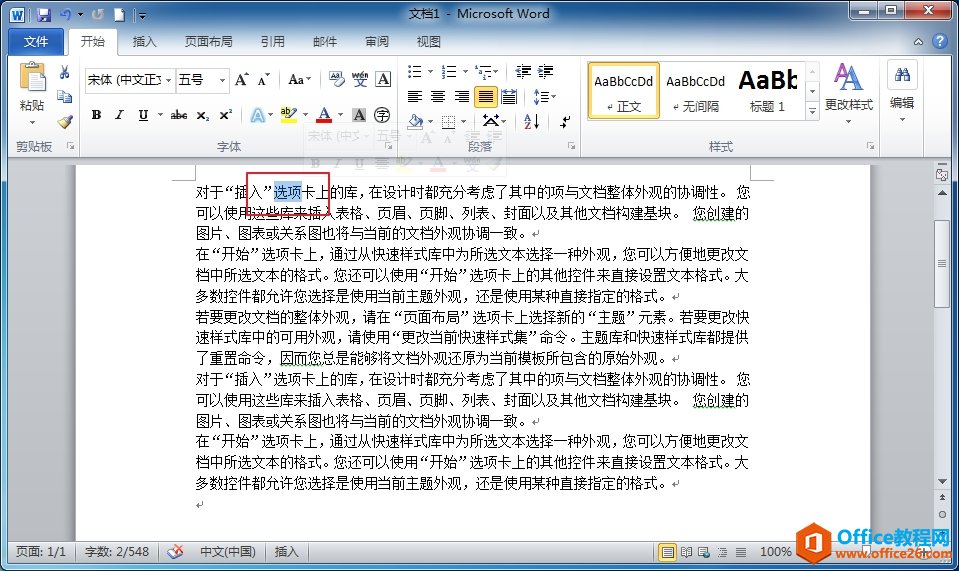The width and height of the screenshot is (959, 571).
Task: Select Print Layout view button
Action: 667,553
